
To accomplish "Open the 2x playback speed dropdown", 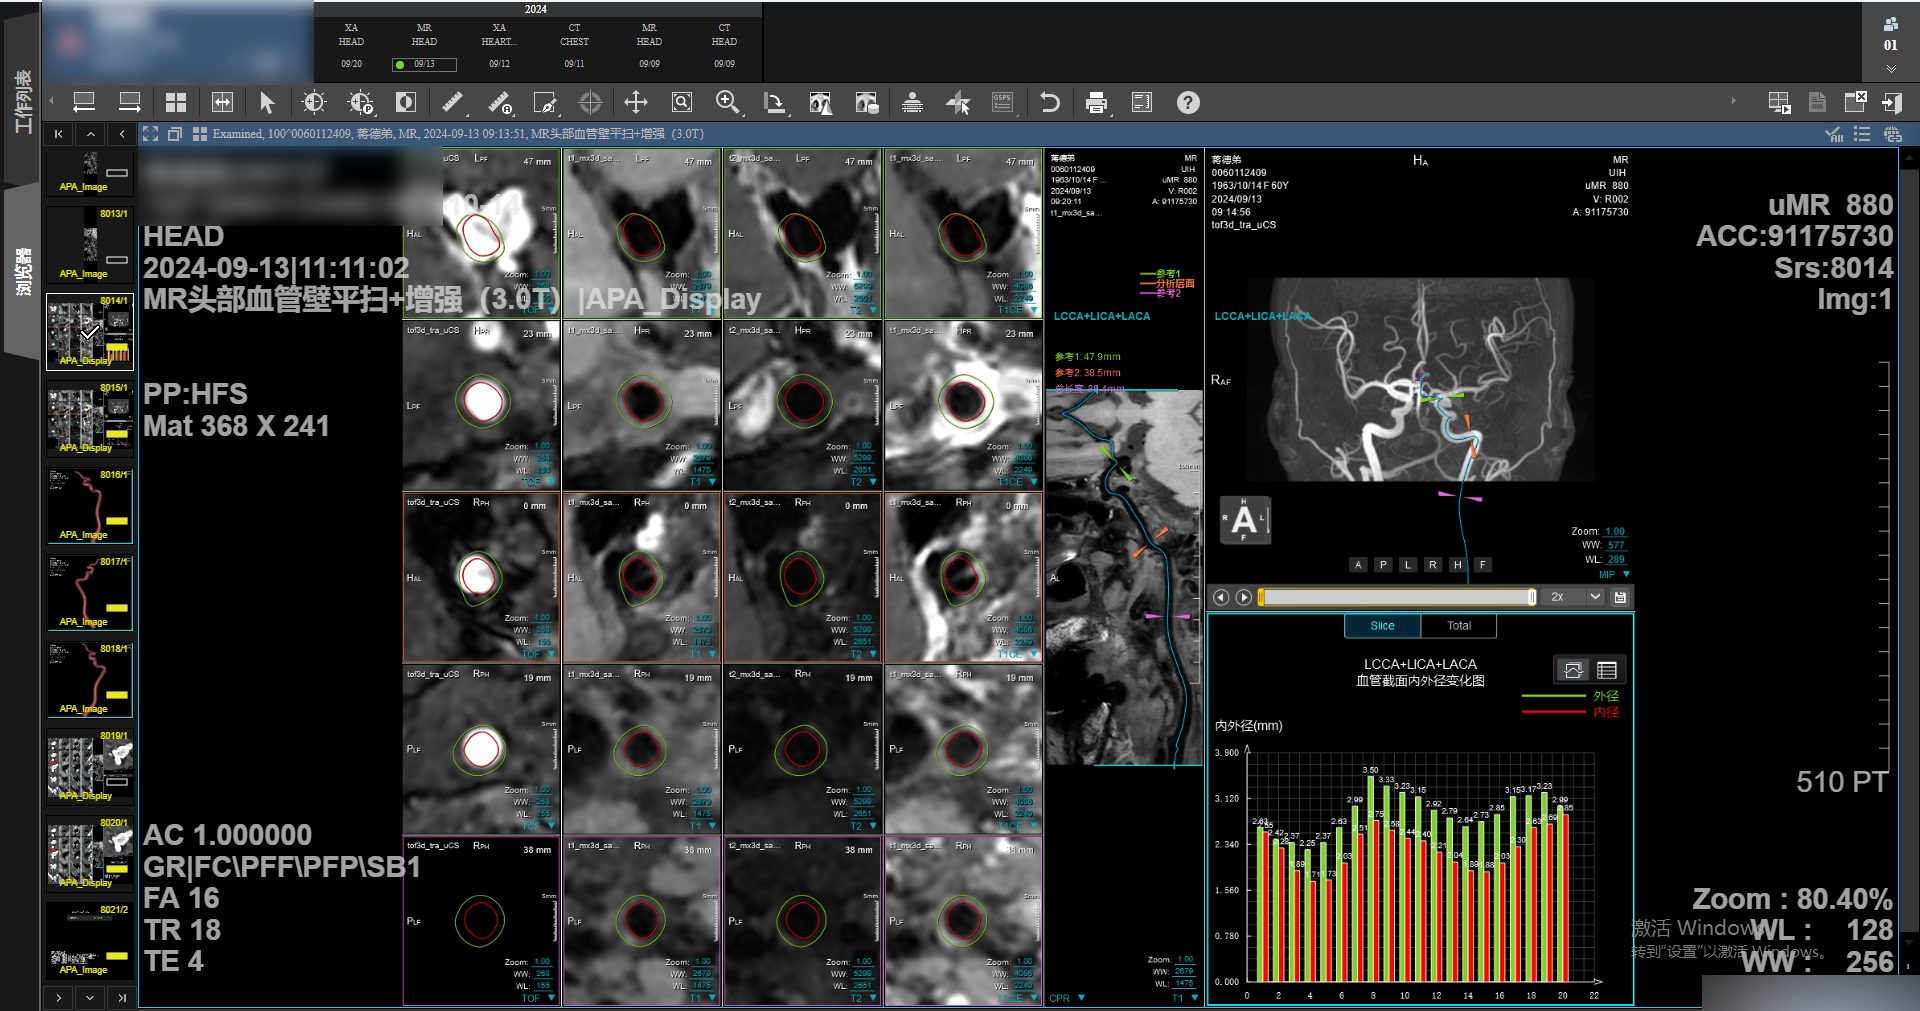I will coord(1595,597).
